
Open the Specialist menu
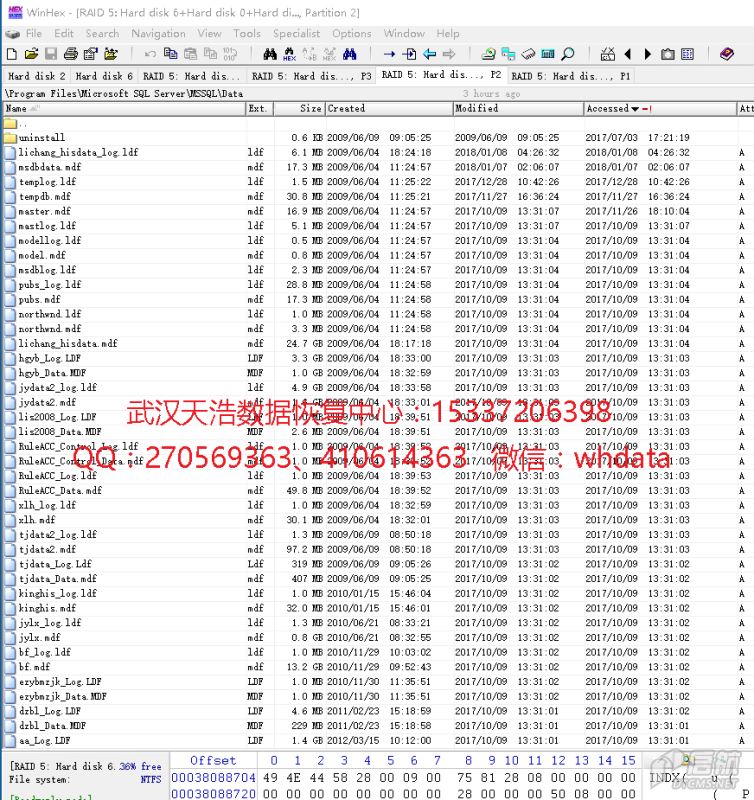tap(297, 33)
